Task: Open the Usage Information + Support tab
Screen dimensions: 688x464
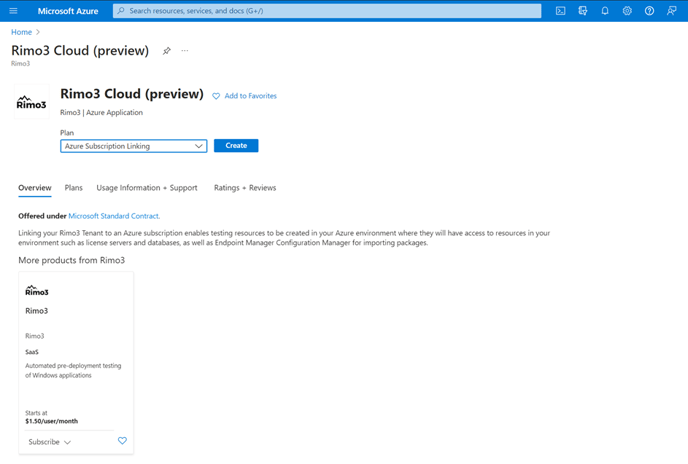Action: 147,188
